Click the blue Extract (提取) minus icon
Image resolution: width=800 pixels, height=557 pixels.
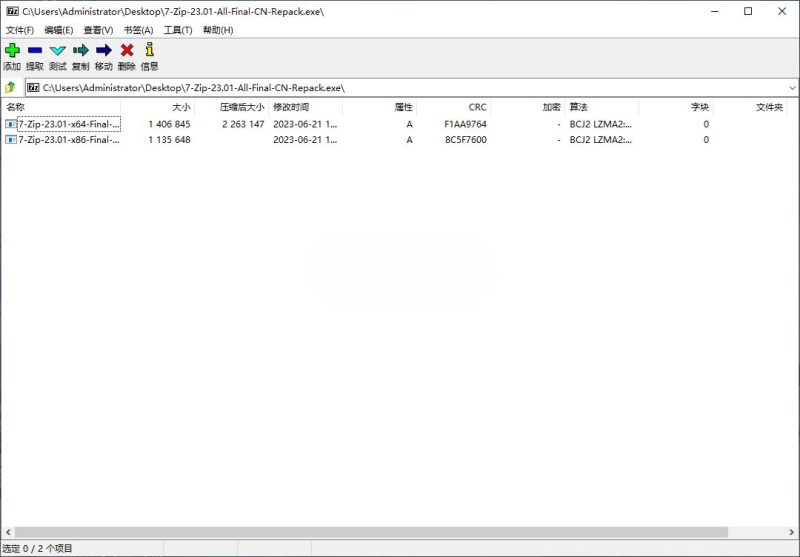(35, 50)
